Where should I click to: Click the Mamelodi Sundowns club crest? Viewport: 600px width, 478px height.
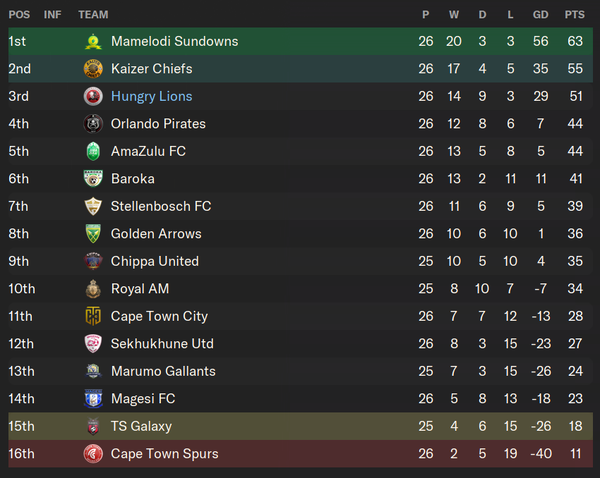(93, 41)
